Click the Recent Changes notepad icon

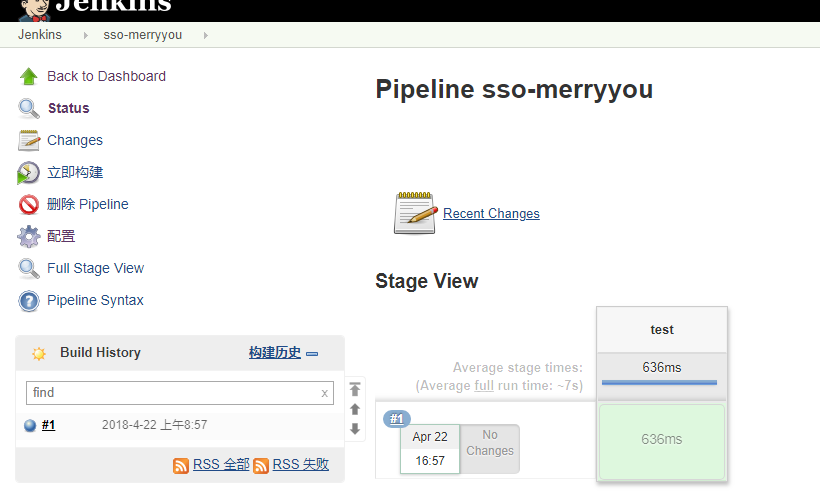click(x=415, y=213)
